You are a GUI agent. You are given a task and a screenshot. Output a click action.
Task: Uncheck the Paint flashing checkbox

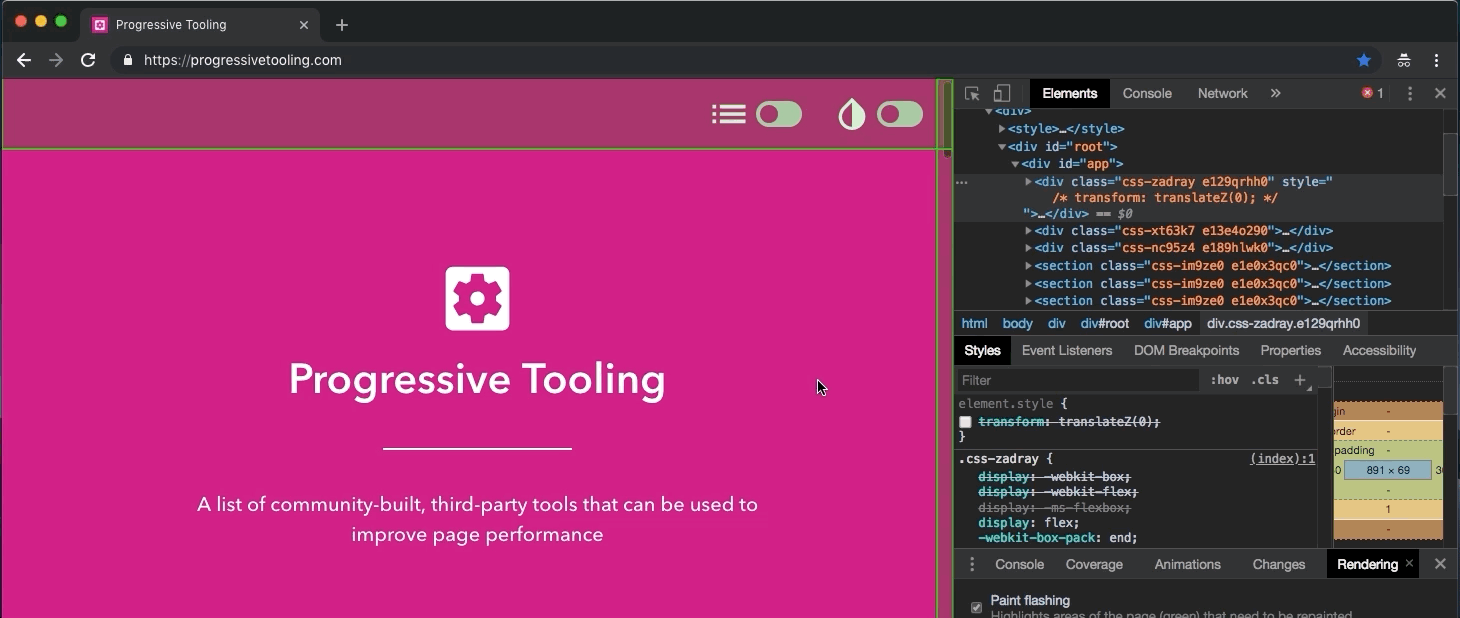pos(976,607)
